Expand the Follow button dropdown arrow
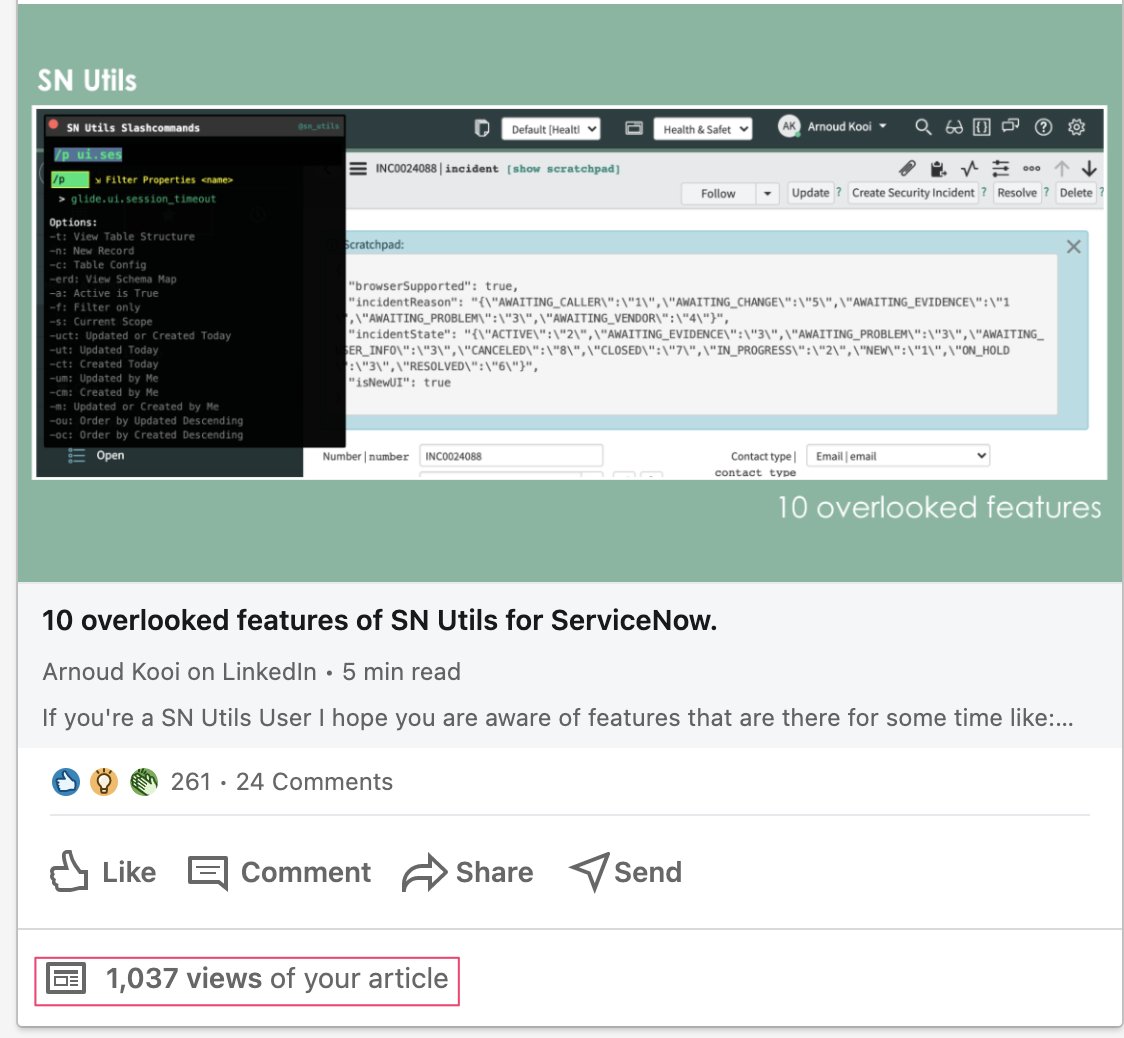1124x1038 pixels. point(765,193)
